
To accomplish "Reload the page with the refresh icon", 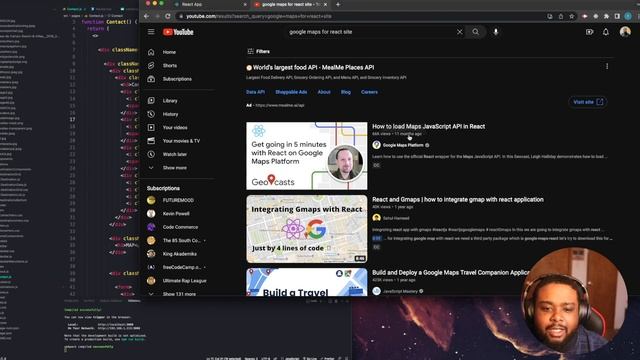I will 168,16.
